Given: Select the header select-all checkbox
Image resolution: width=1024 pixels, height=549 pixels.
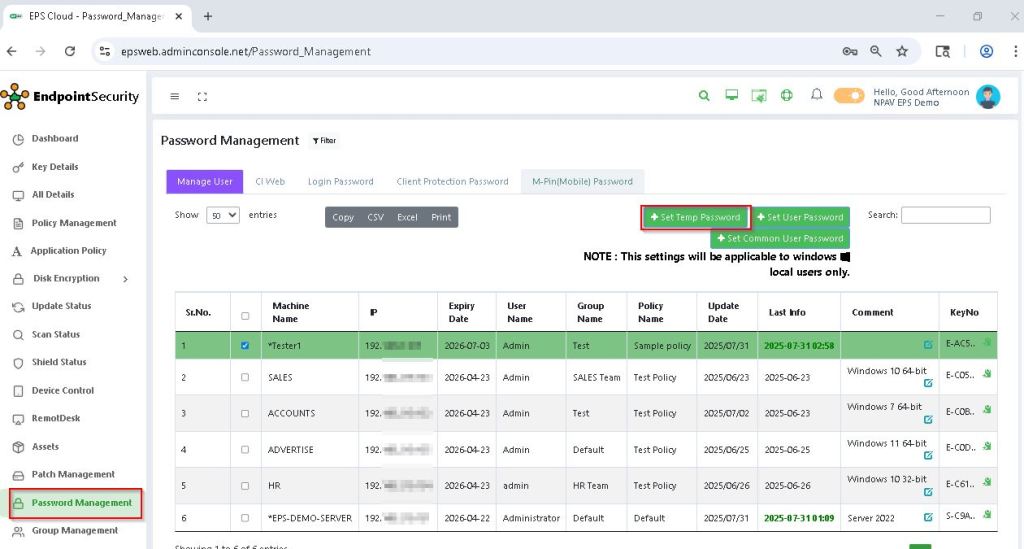Looking at the screenshot, I should (x=245, y=316).
